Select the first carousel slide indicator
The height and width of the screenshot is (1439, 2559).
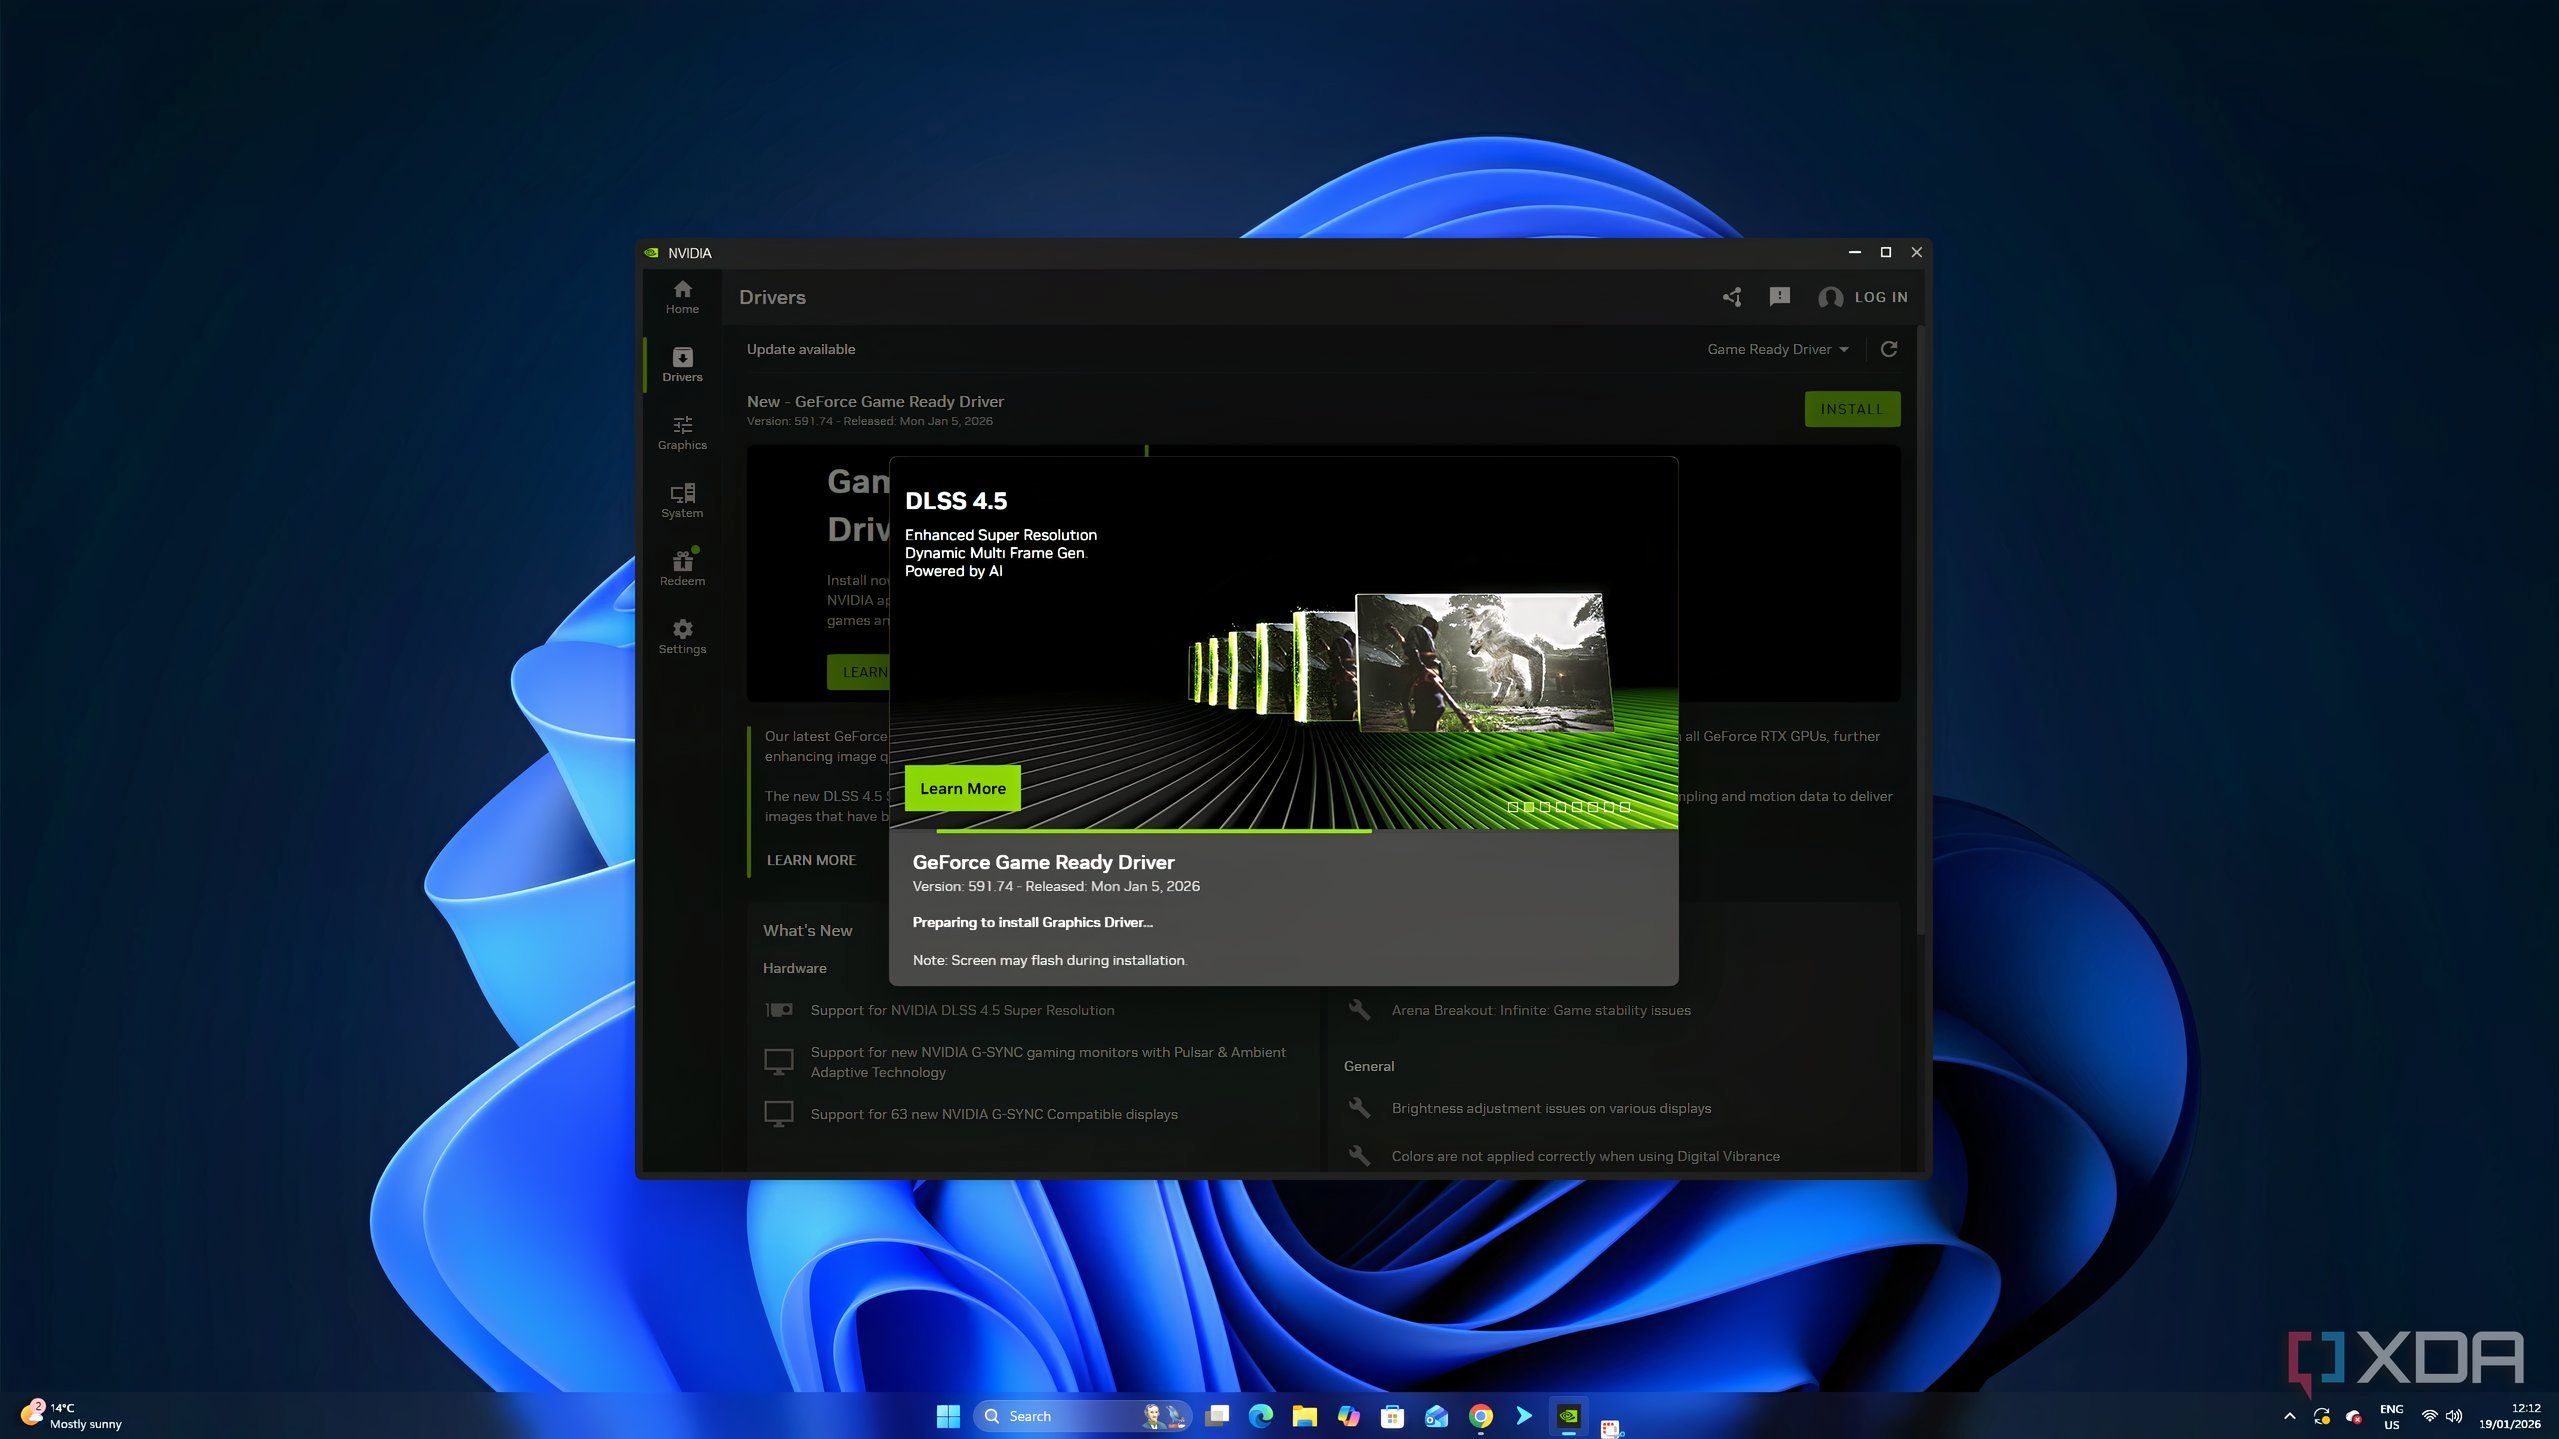point(1512,806)
